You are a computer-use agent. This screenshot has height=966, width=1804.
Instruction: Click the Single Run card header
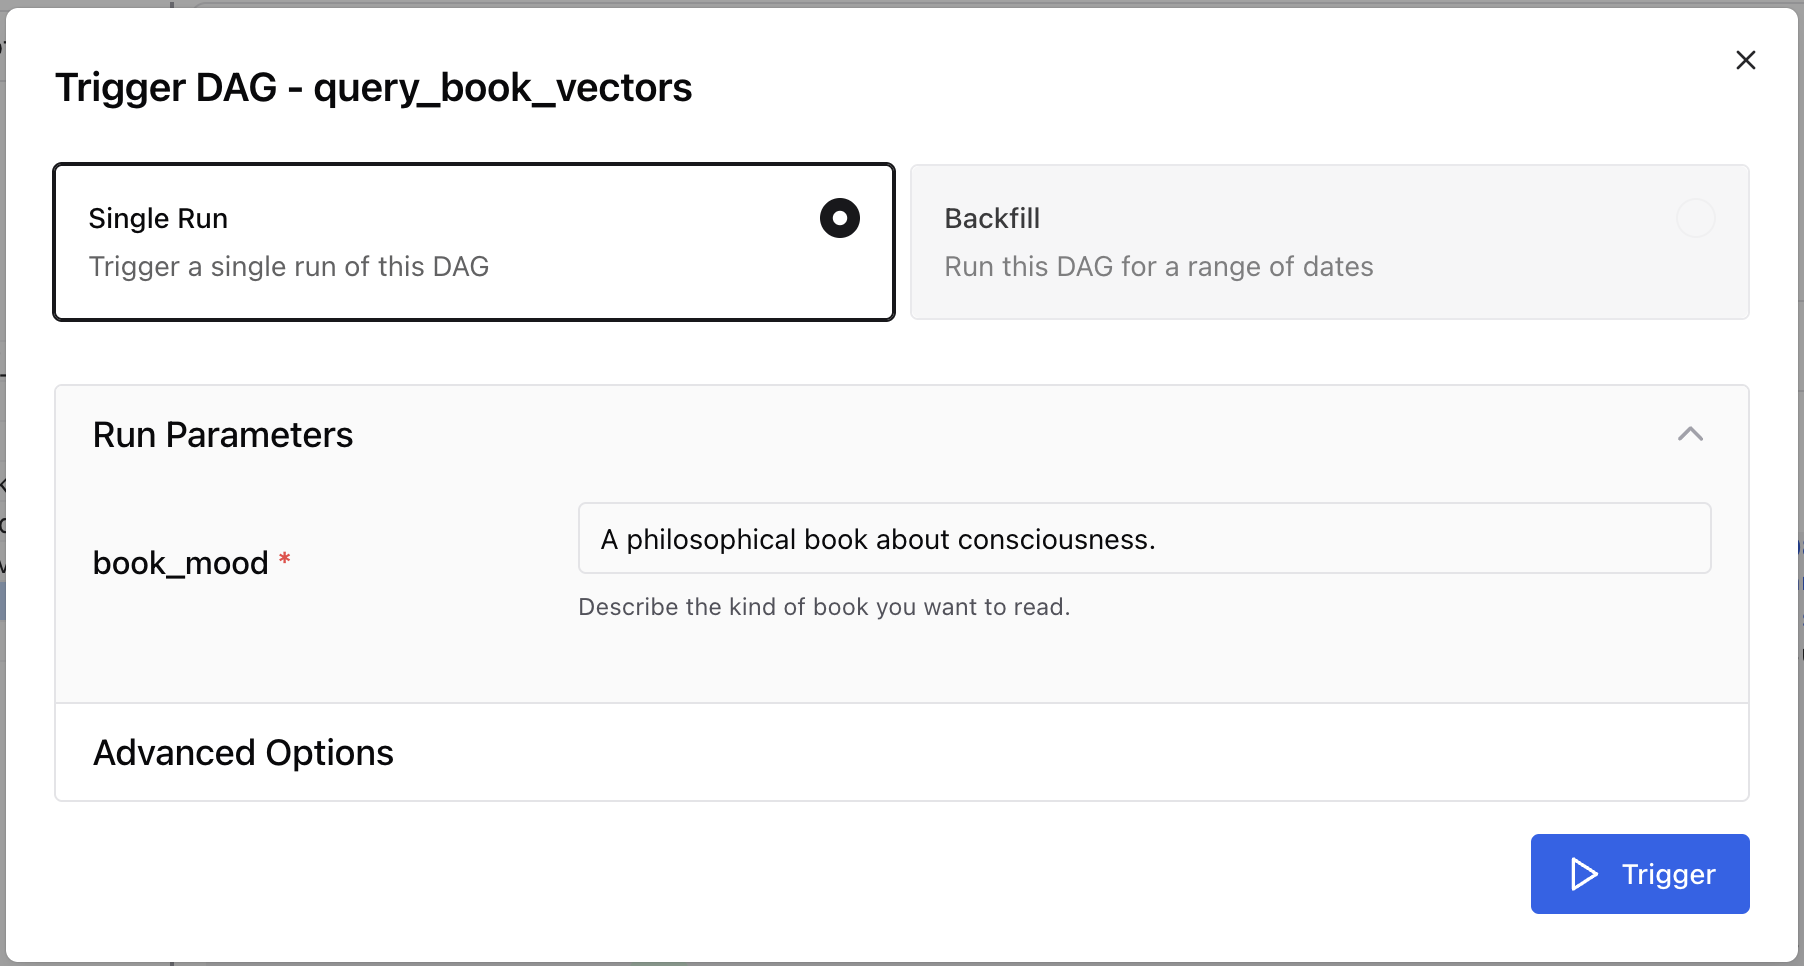158,218
